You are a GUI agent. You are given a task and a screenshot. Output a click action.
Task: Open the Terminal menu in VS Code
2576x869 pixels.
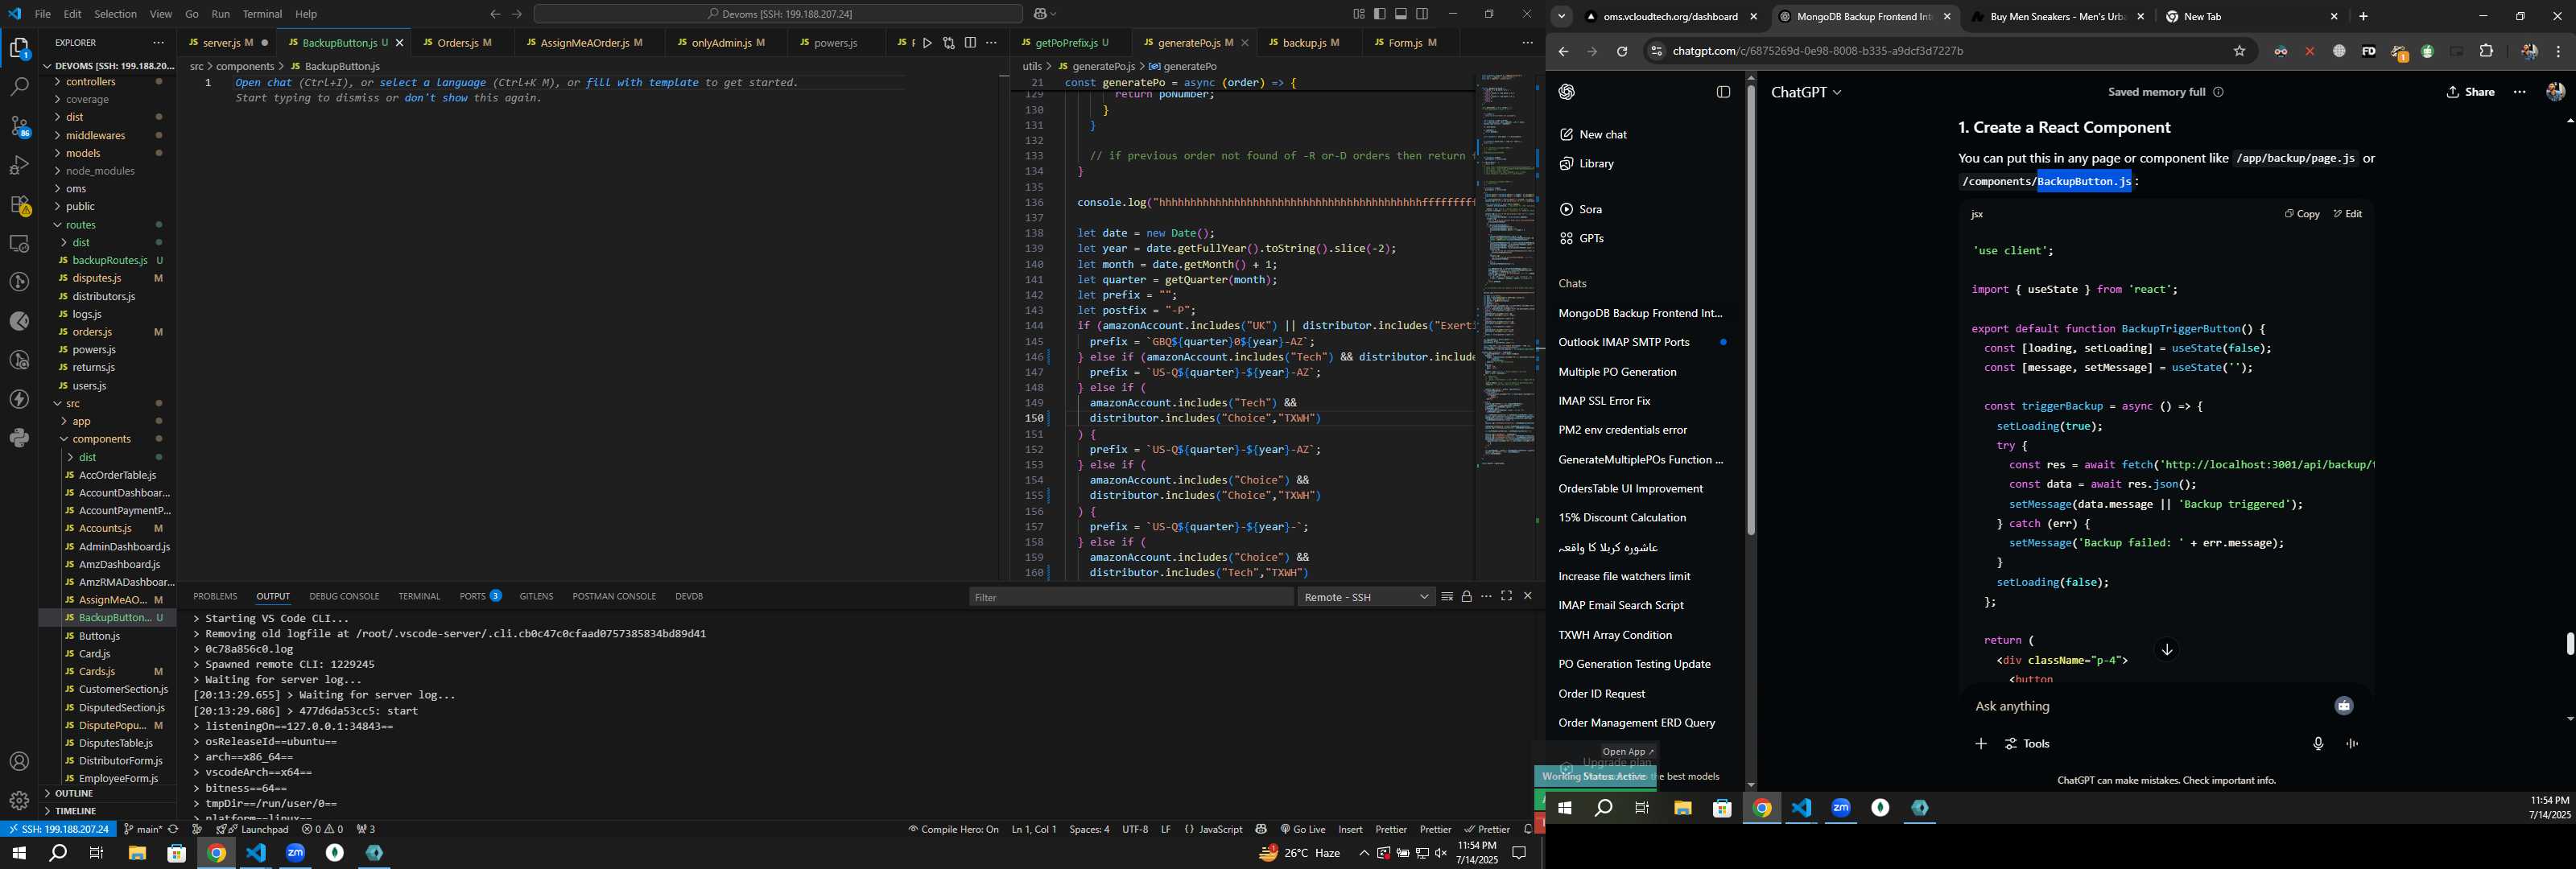[262, 14]
